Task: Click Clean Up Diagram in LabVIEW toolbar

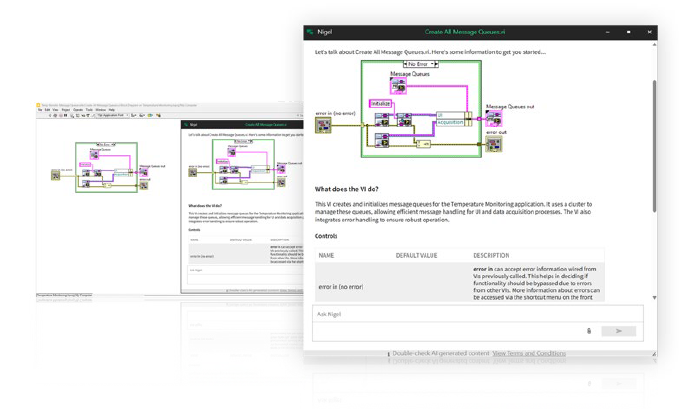Action: 158,116
